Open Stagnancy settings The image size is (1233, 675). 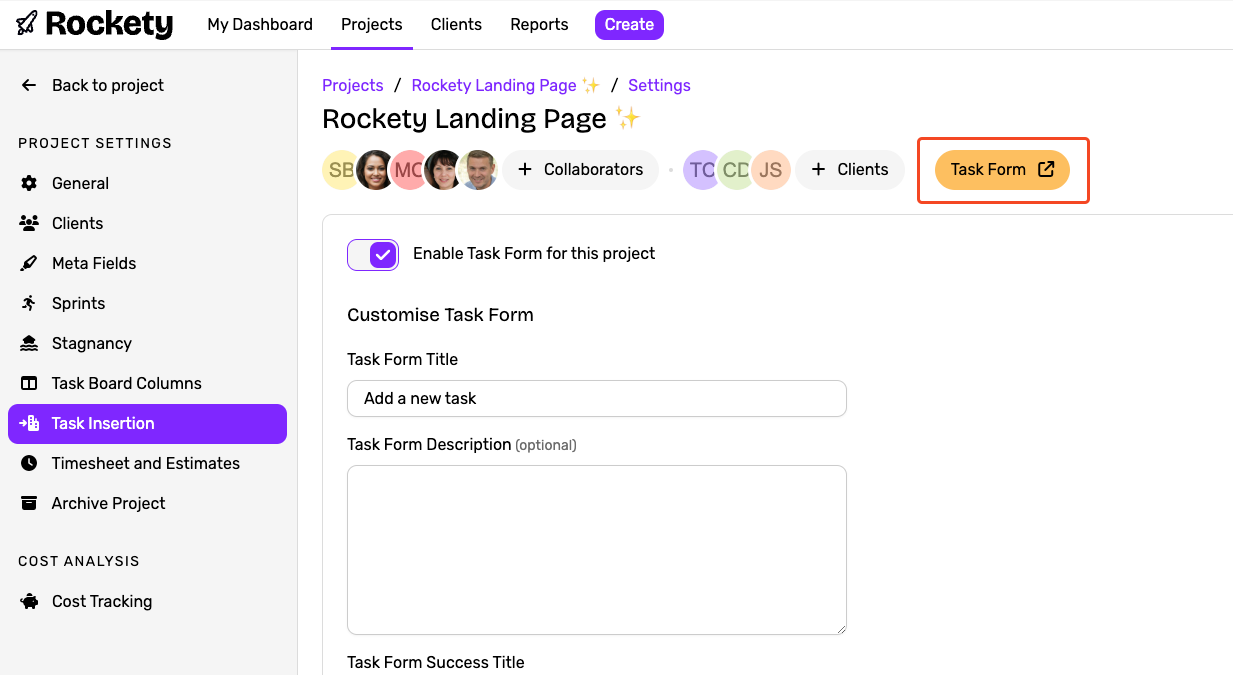147,343
